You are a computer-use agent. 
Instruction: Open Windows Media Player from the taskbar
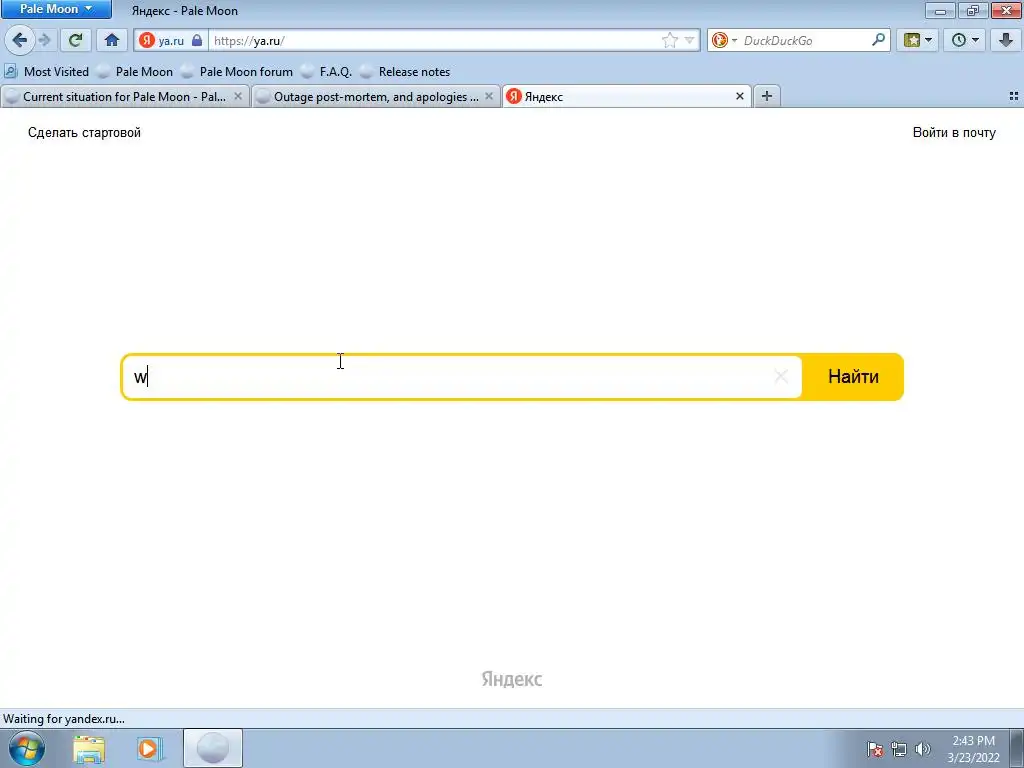point(148,749)
